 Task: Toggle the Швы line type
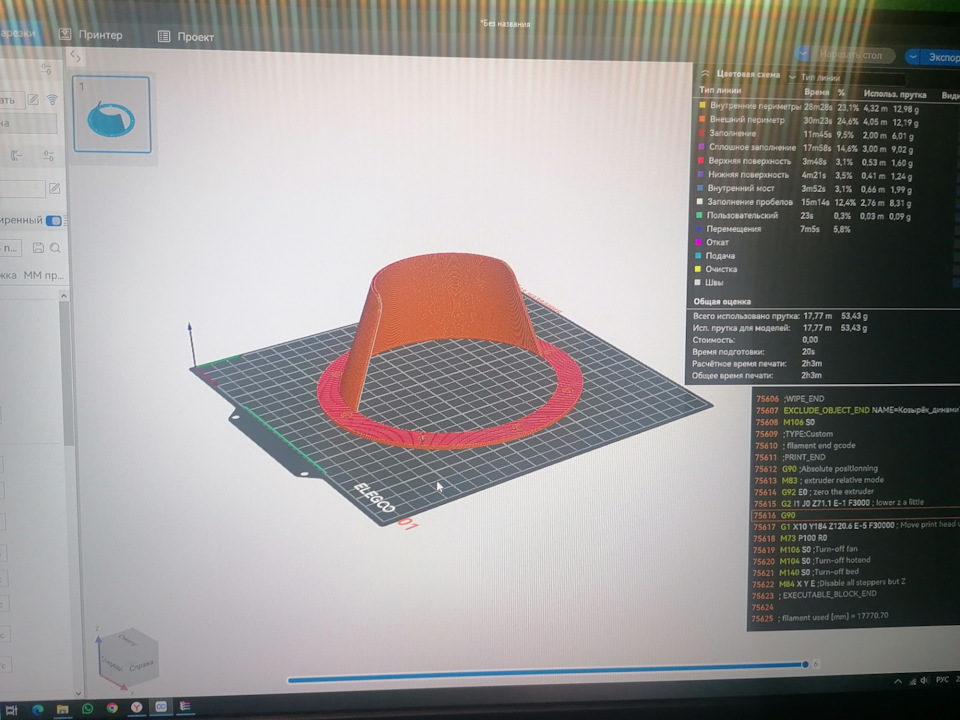[709, 283]
